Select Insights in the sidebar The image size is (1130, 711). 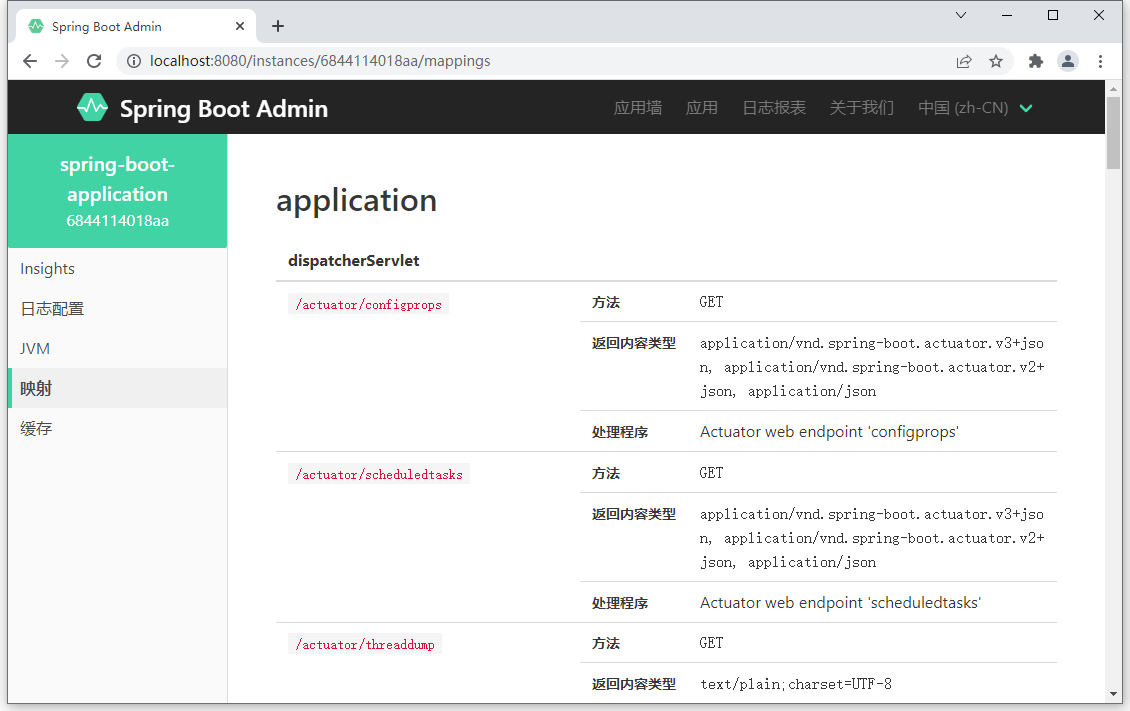click(48, 268)
